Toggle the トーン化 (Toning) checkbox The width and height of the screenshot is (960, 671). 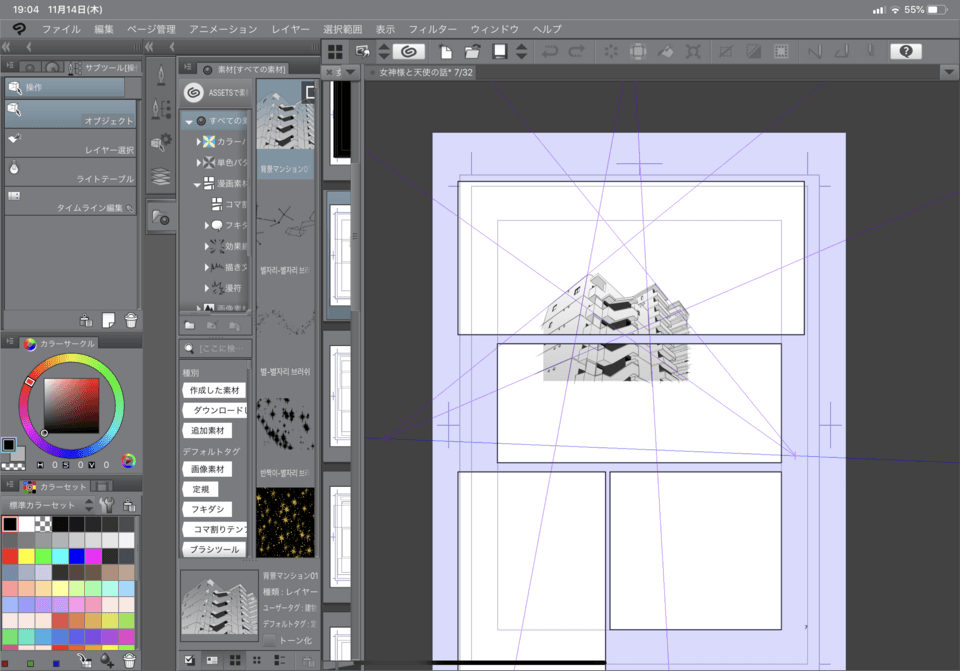pos(269,640)
